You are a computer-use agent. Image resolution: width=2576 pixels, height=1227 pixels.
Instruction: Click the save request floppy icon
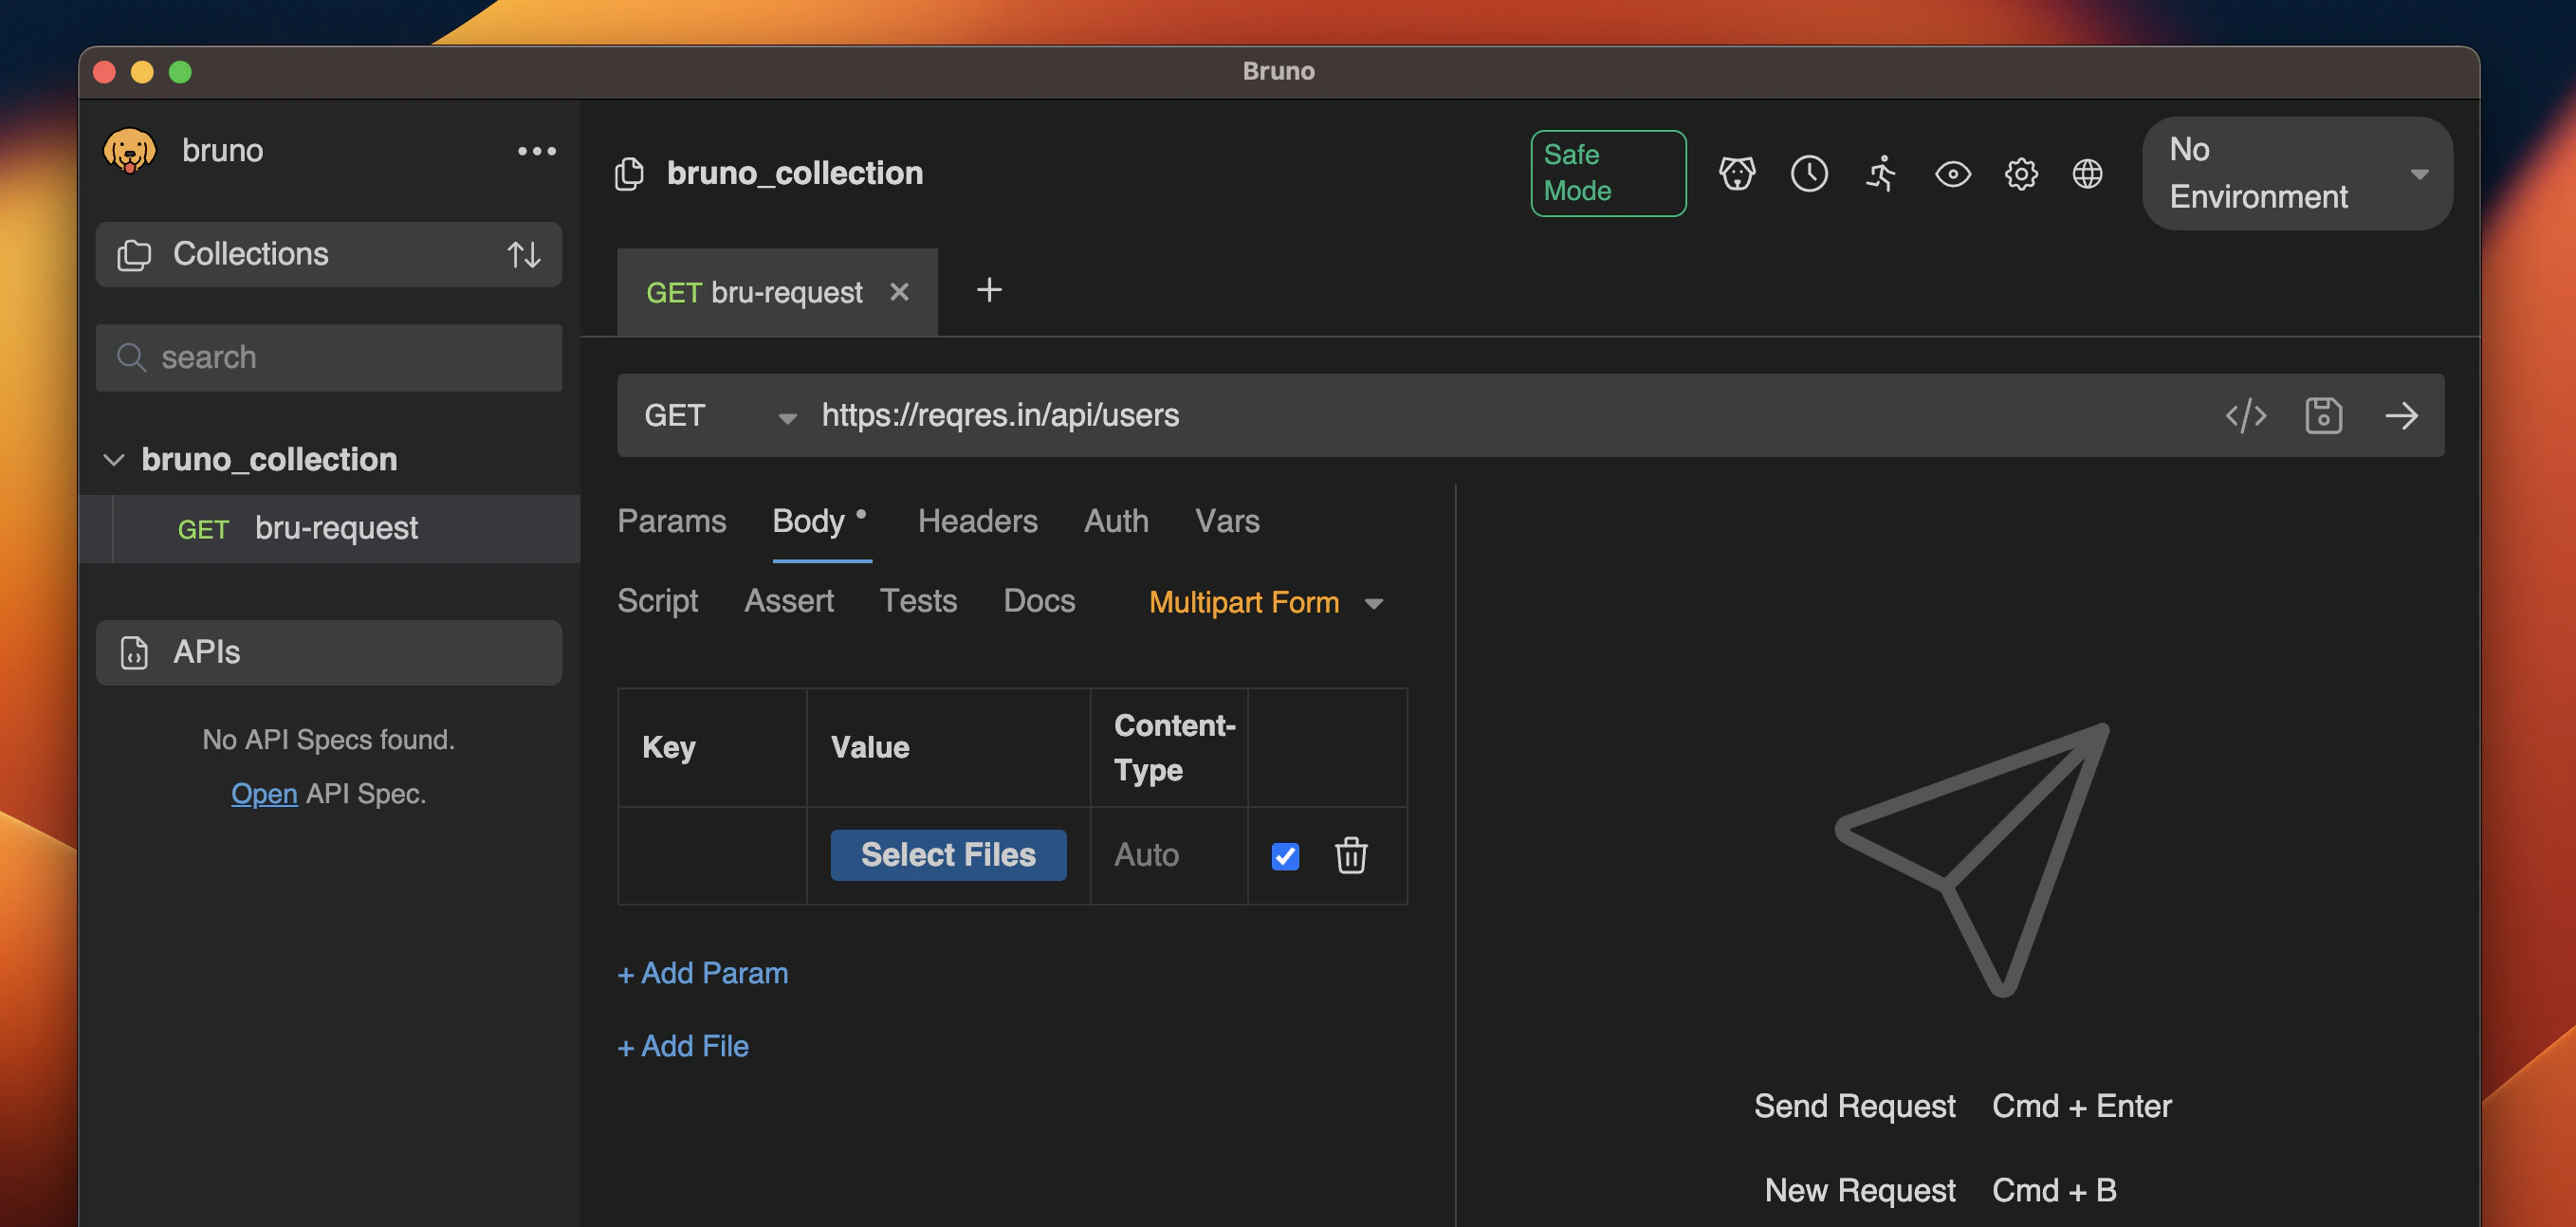pyautogui.click(x=2322, y=415)
